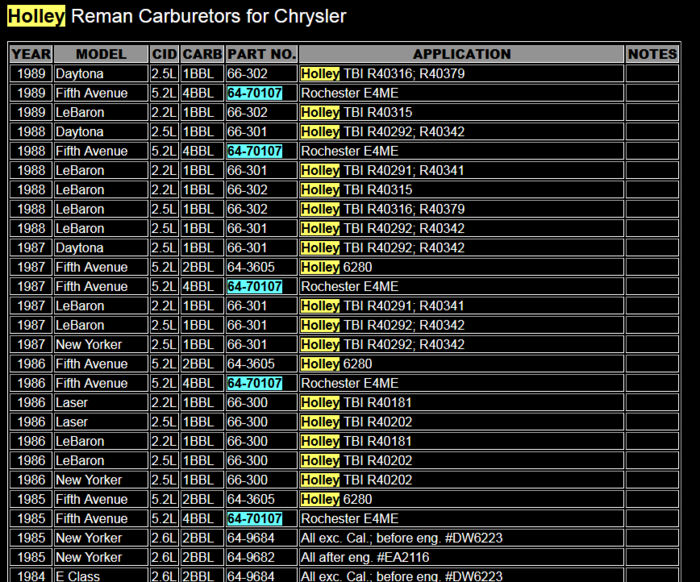Viewport: 700px width, 582px height.
Task: Click 'Holley TBI R40316; R40379' in 1989 Daytona row
Action: (x=383, y=74)
